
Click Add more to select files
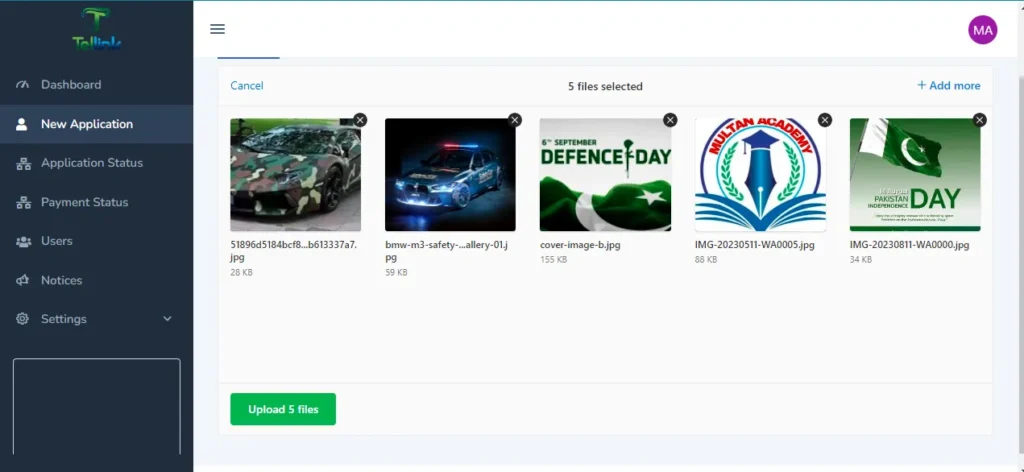pos(948,86)
